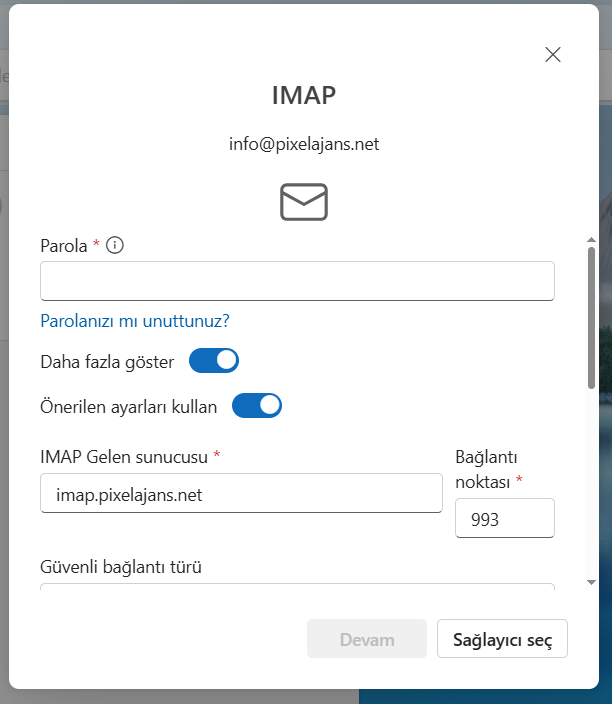
Task: Open the Güvenli bağlantı türü dropdown box
Action: tap(297, 586)
